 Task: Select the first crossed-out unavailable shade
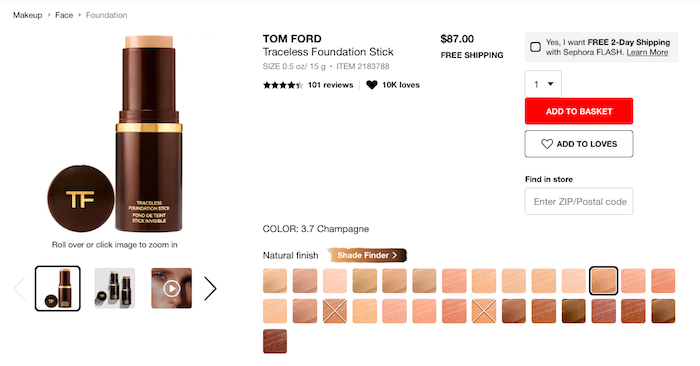[335, 311]
